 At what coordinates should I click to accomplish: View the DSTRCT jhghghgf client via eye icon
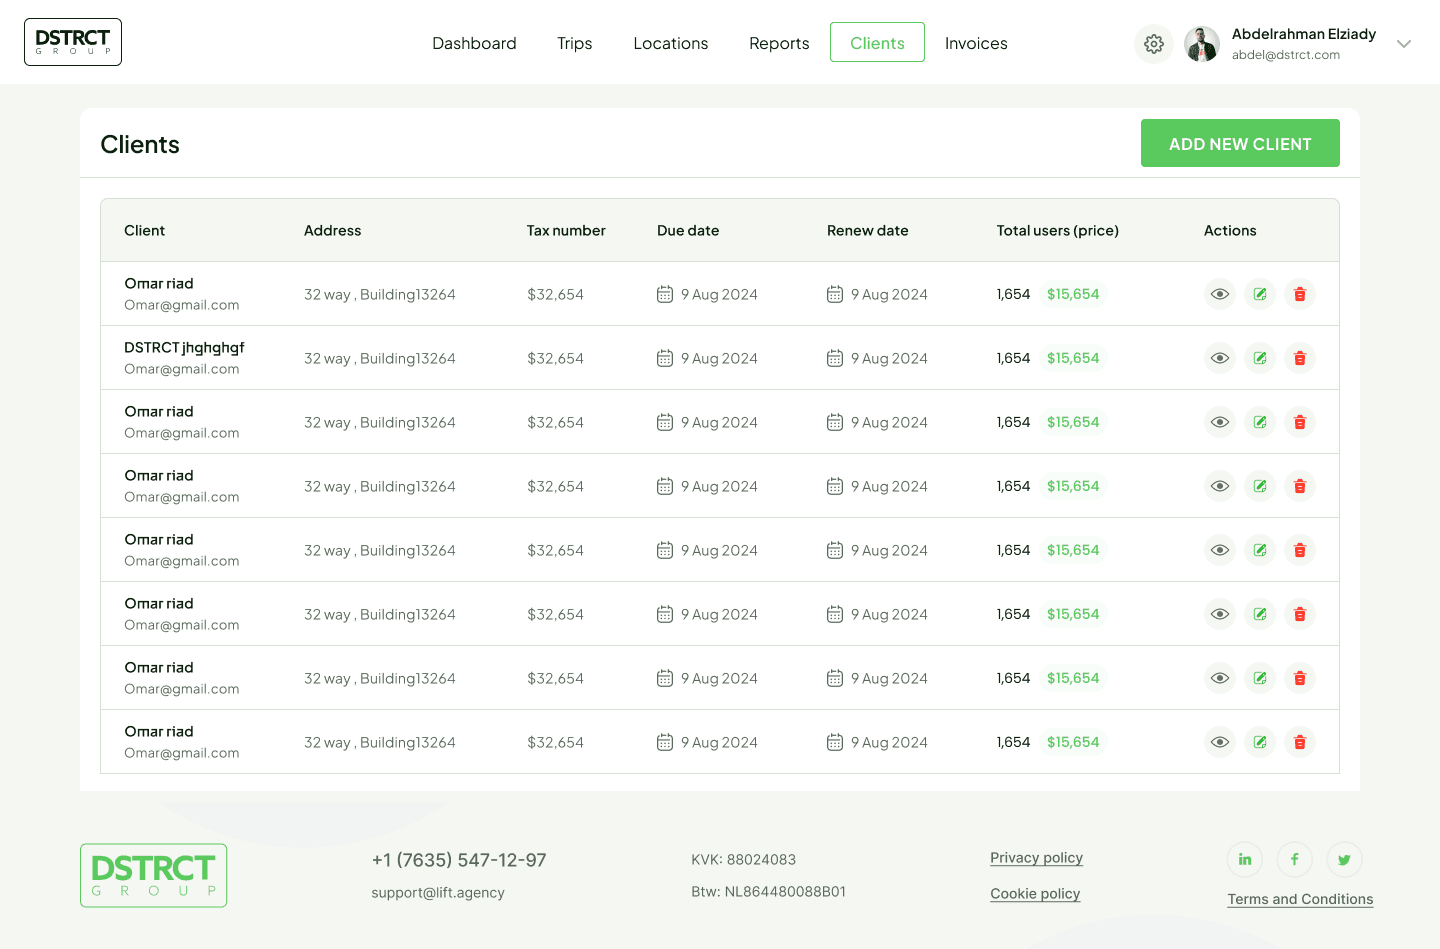coord(1219,358)
